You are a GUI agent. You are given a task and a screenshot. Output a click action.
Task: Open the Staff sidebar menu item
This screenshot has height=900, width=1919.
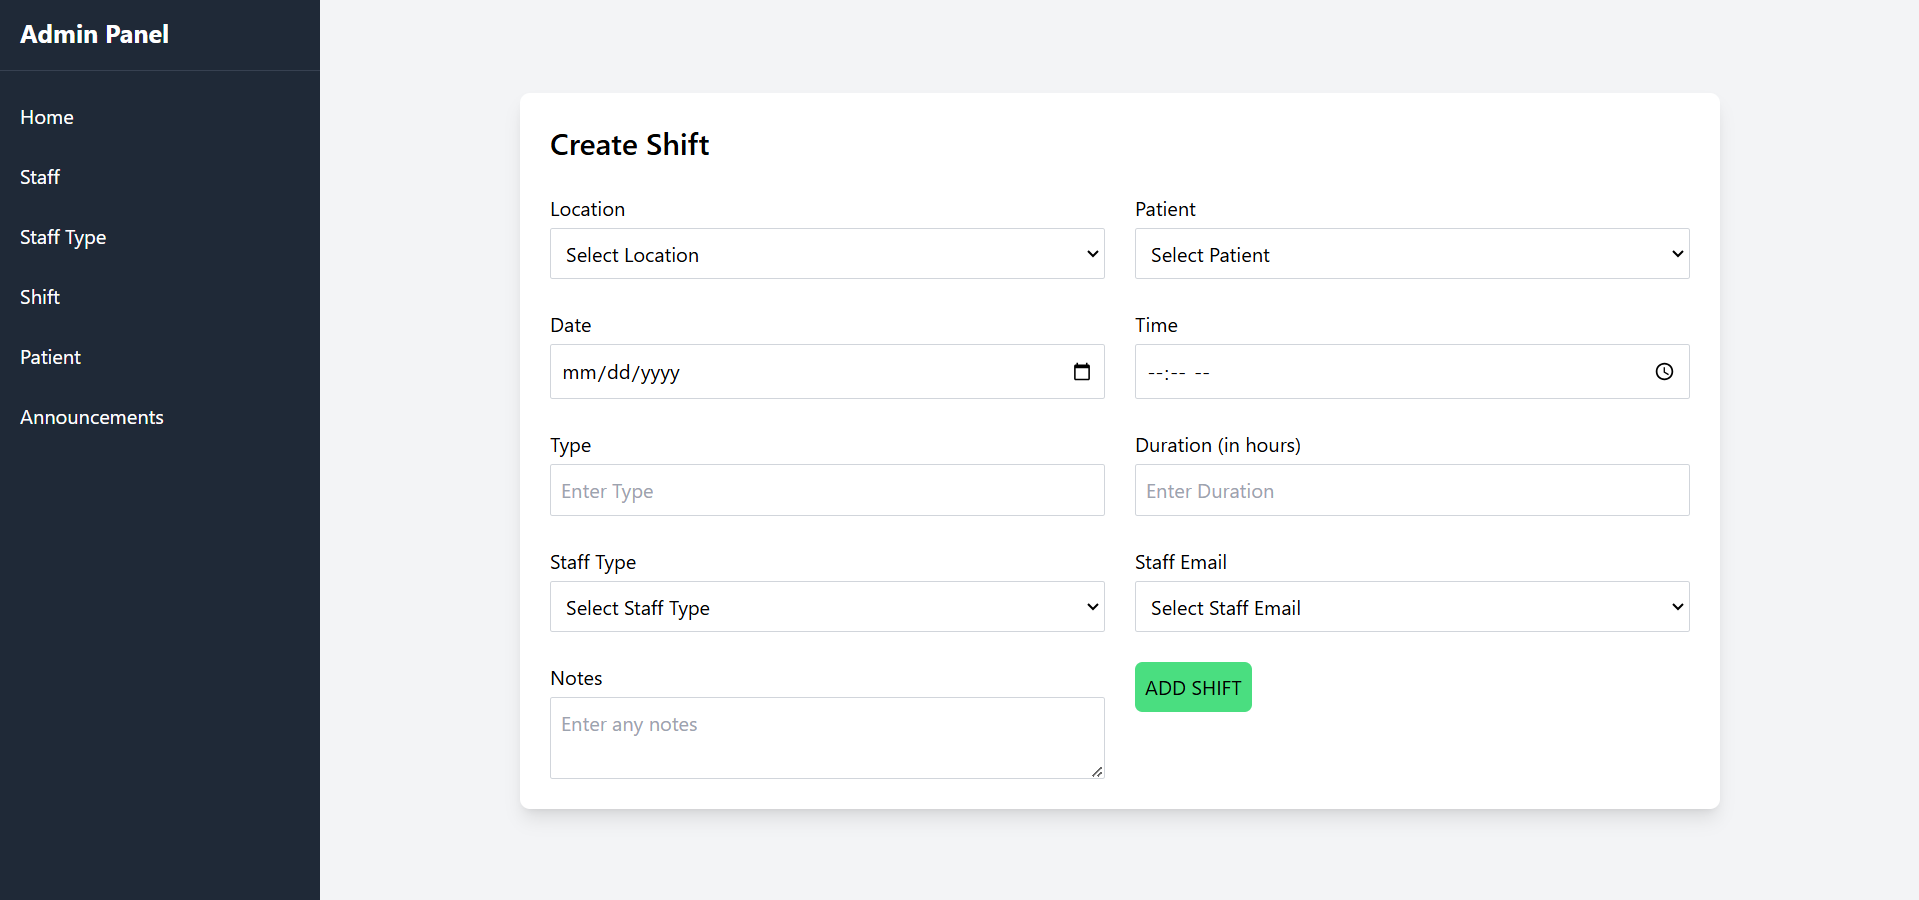tap(40, 177)
